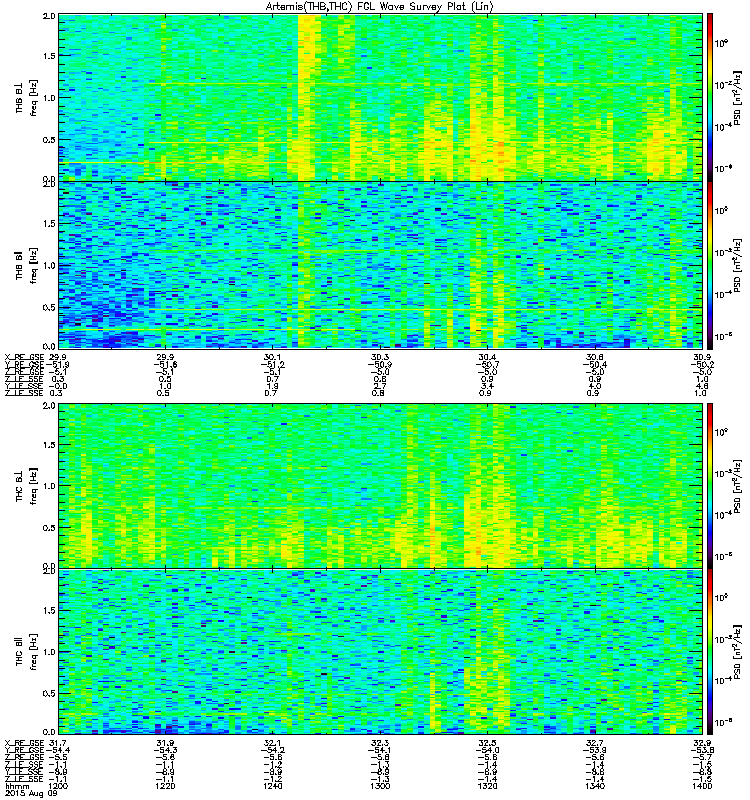Click the 1240 time tick label

click(272, 786)
